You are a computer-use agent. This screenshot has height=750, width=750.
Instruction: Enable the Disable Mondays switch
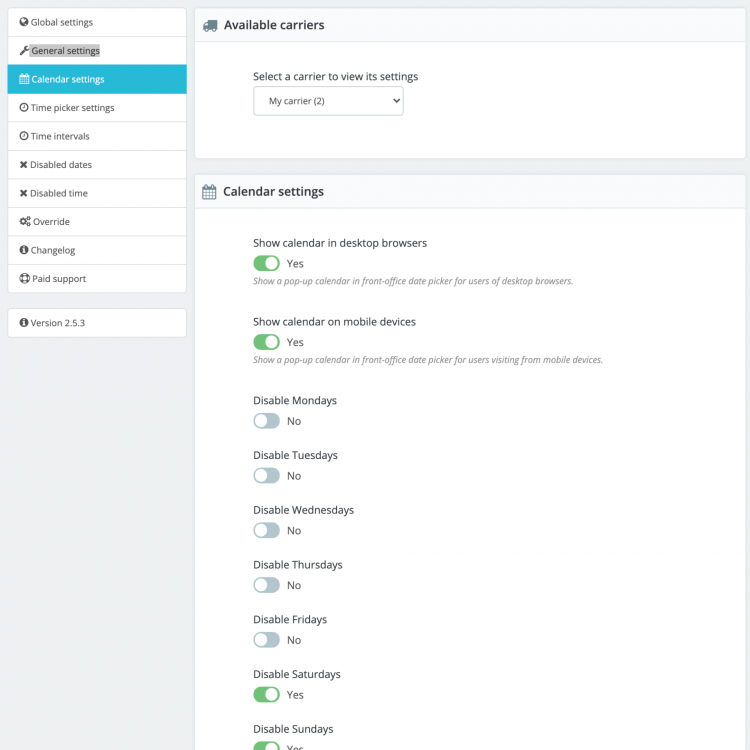pyautogui.click(x=266, y=421)
